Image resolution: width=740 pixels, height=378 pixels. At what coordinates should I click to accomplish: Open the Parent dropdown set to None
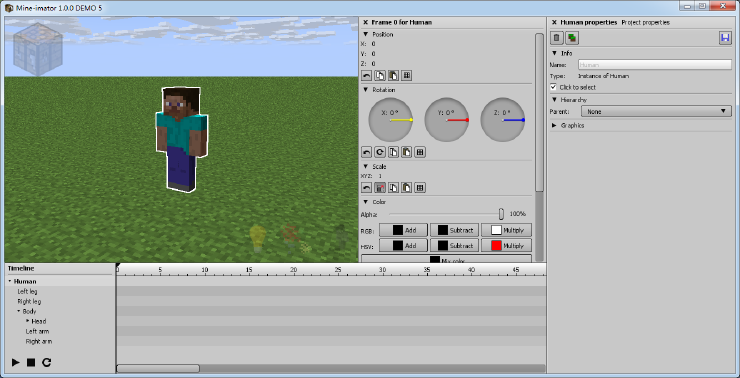pyautogui.click(x=656, y=111)
